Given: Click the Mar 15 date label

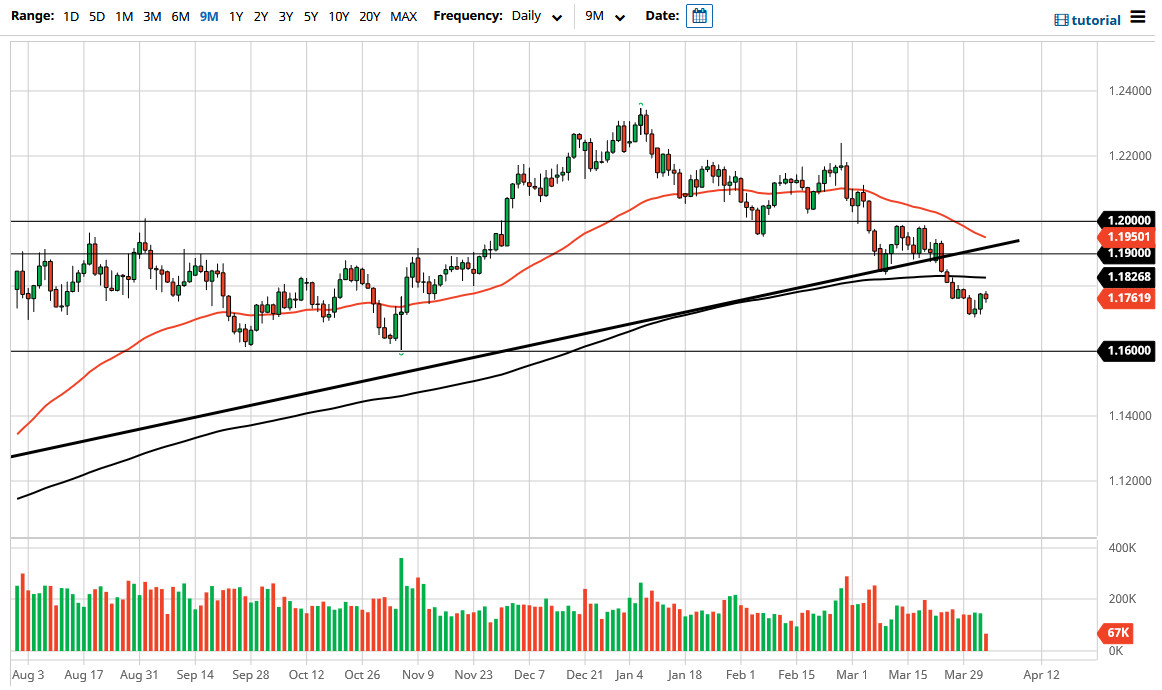Looking at the screenshot, I should click(908, 674).
